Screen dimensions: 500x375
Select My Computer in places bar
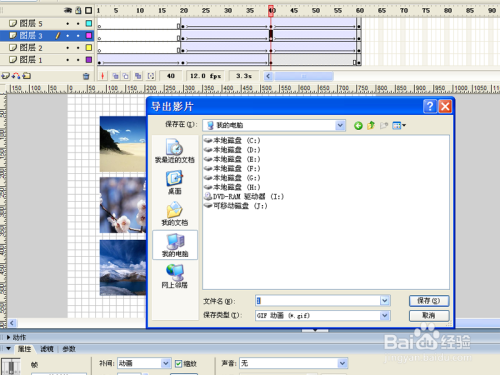point(175,245)
